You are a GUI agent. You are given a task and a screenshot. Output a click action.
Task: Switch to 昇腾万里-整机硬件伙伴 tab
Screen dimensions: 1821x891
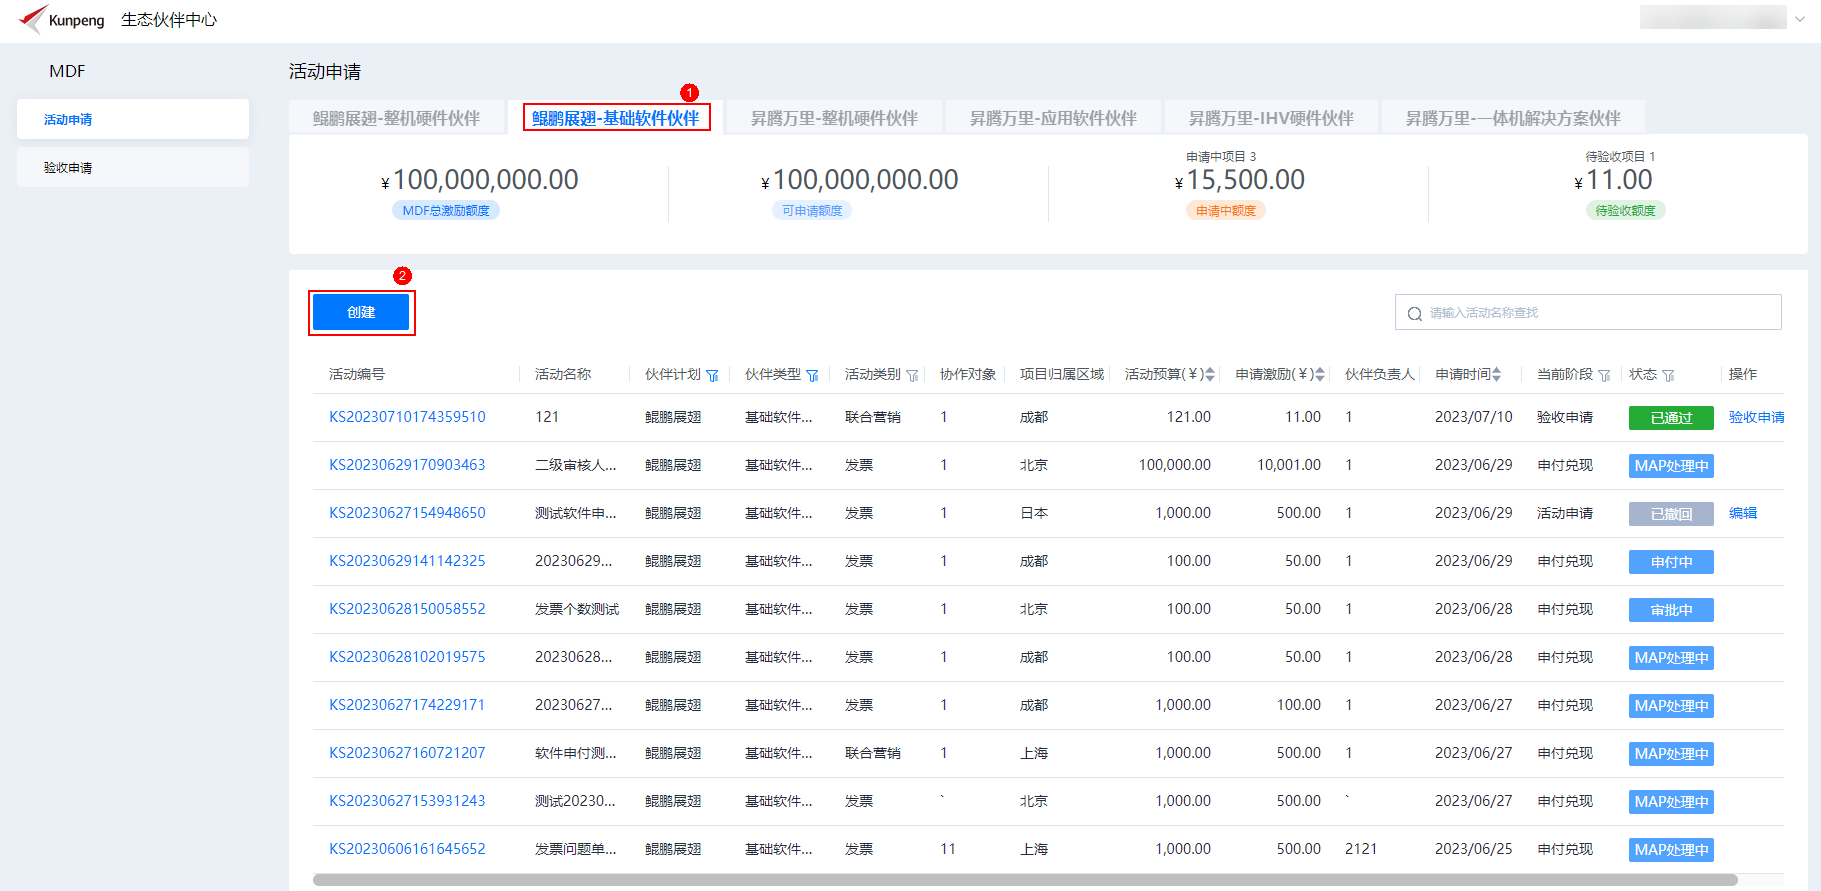(834, 118)
